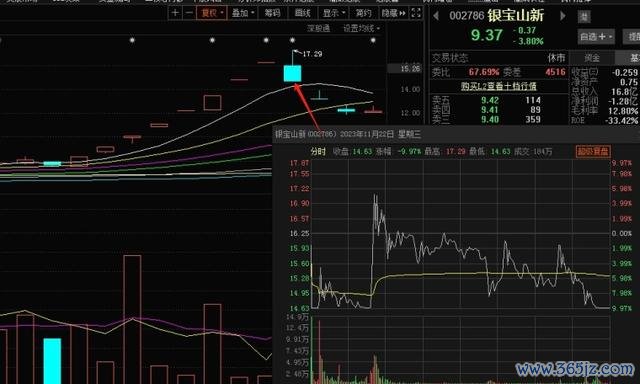Click the small grey icon beside stock name

click(x=584, y=17)
